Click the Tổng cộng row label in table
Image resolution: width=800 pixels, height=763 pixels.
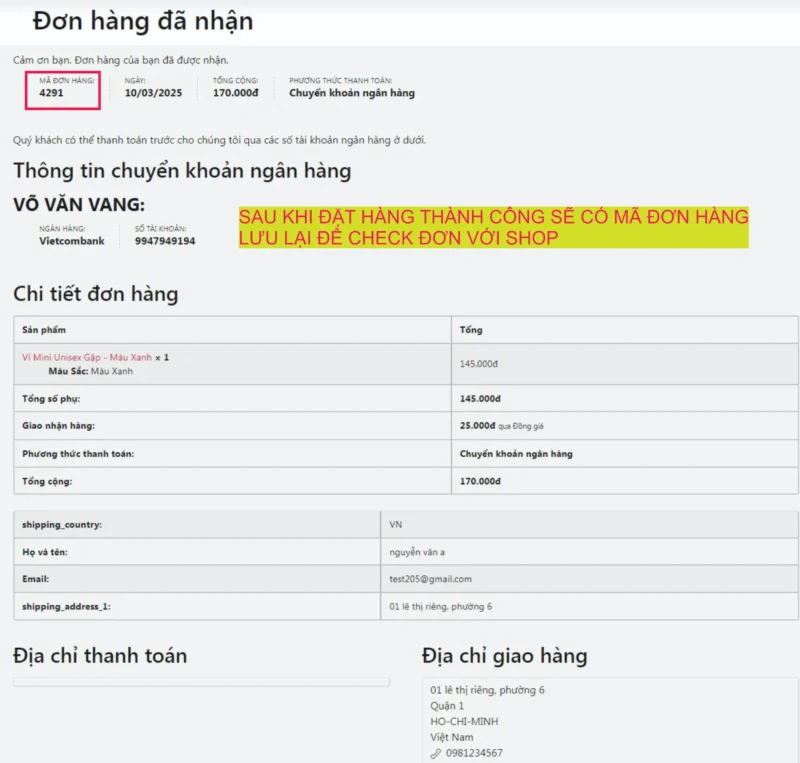(47, 481)
